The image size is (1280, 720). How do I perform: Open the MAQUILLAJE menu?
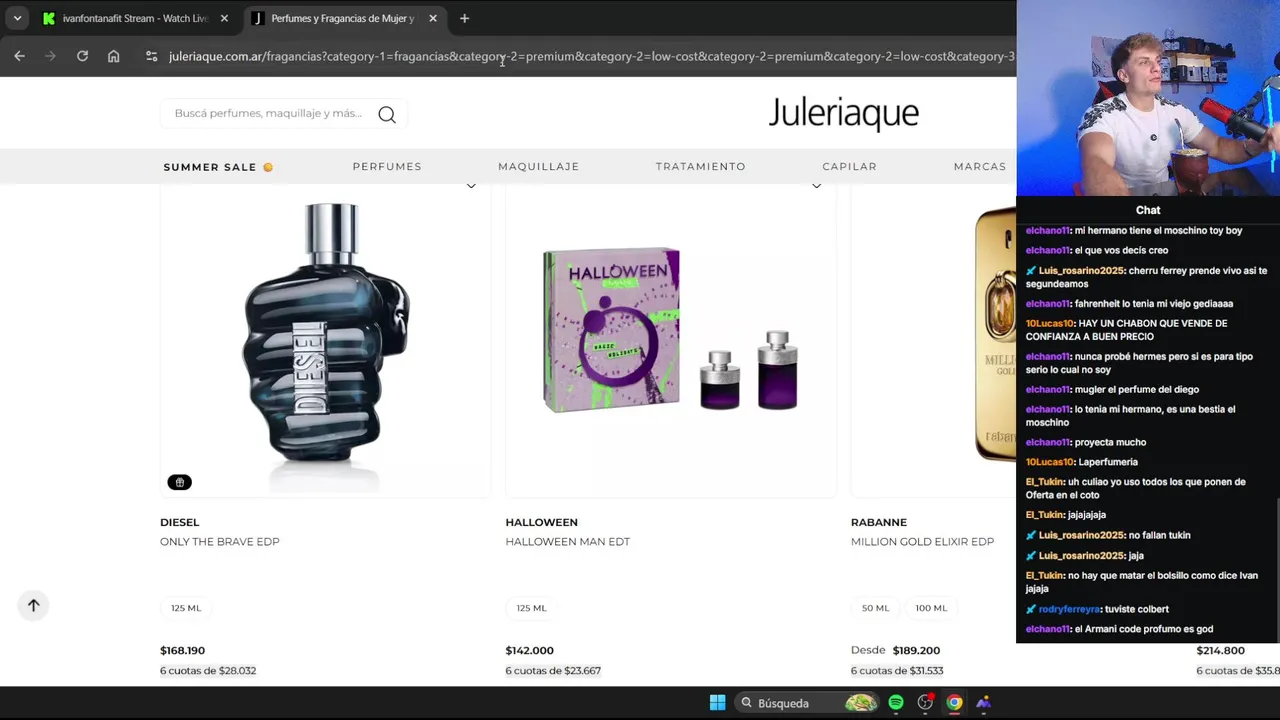[x=538, y=166]
